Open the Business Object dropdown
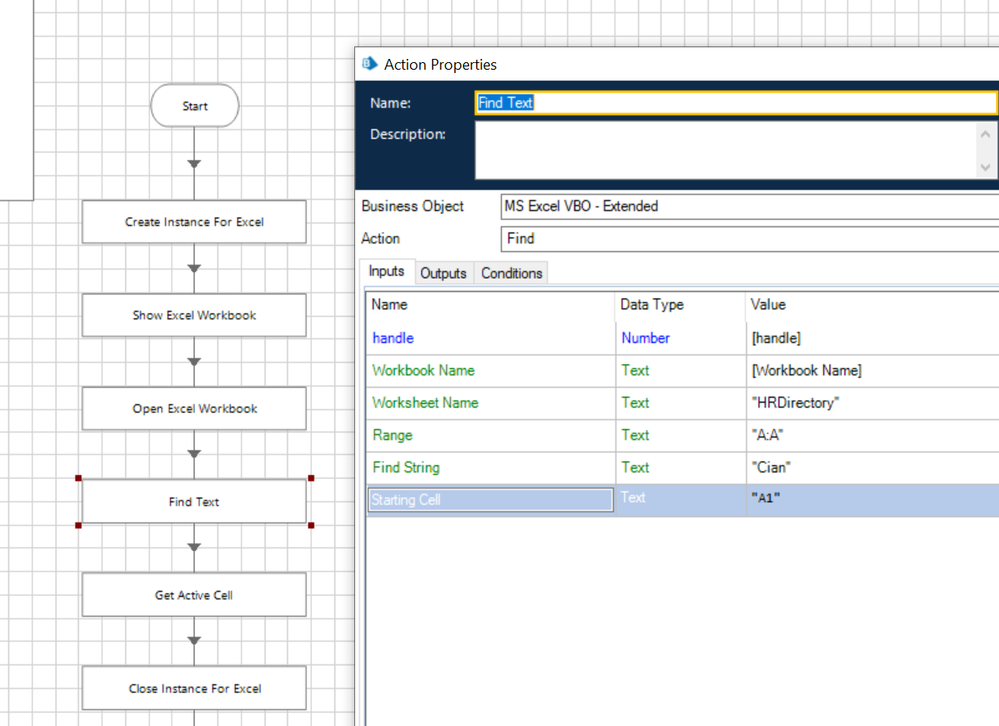 748,206
